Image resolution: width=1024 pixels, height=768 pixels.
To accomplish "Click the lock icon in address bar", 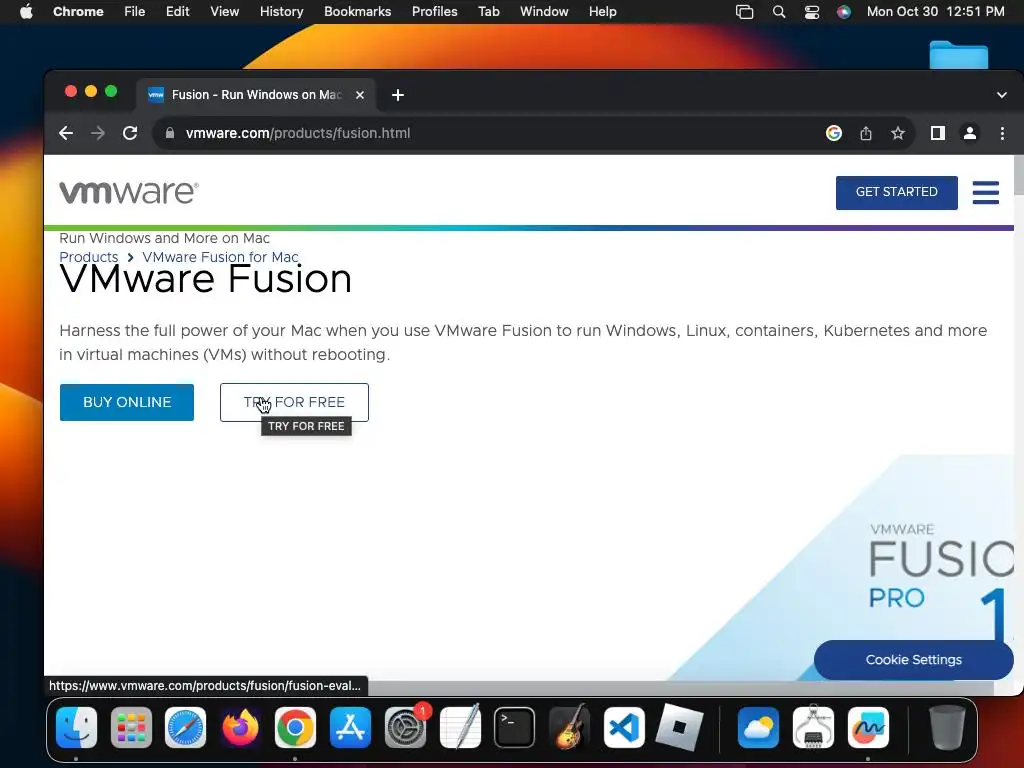I will (170, 133).
